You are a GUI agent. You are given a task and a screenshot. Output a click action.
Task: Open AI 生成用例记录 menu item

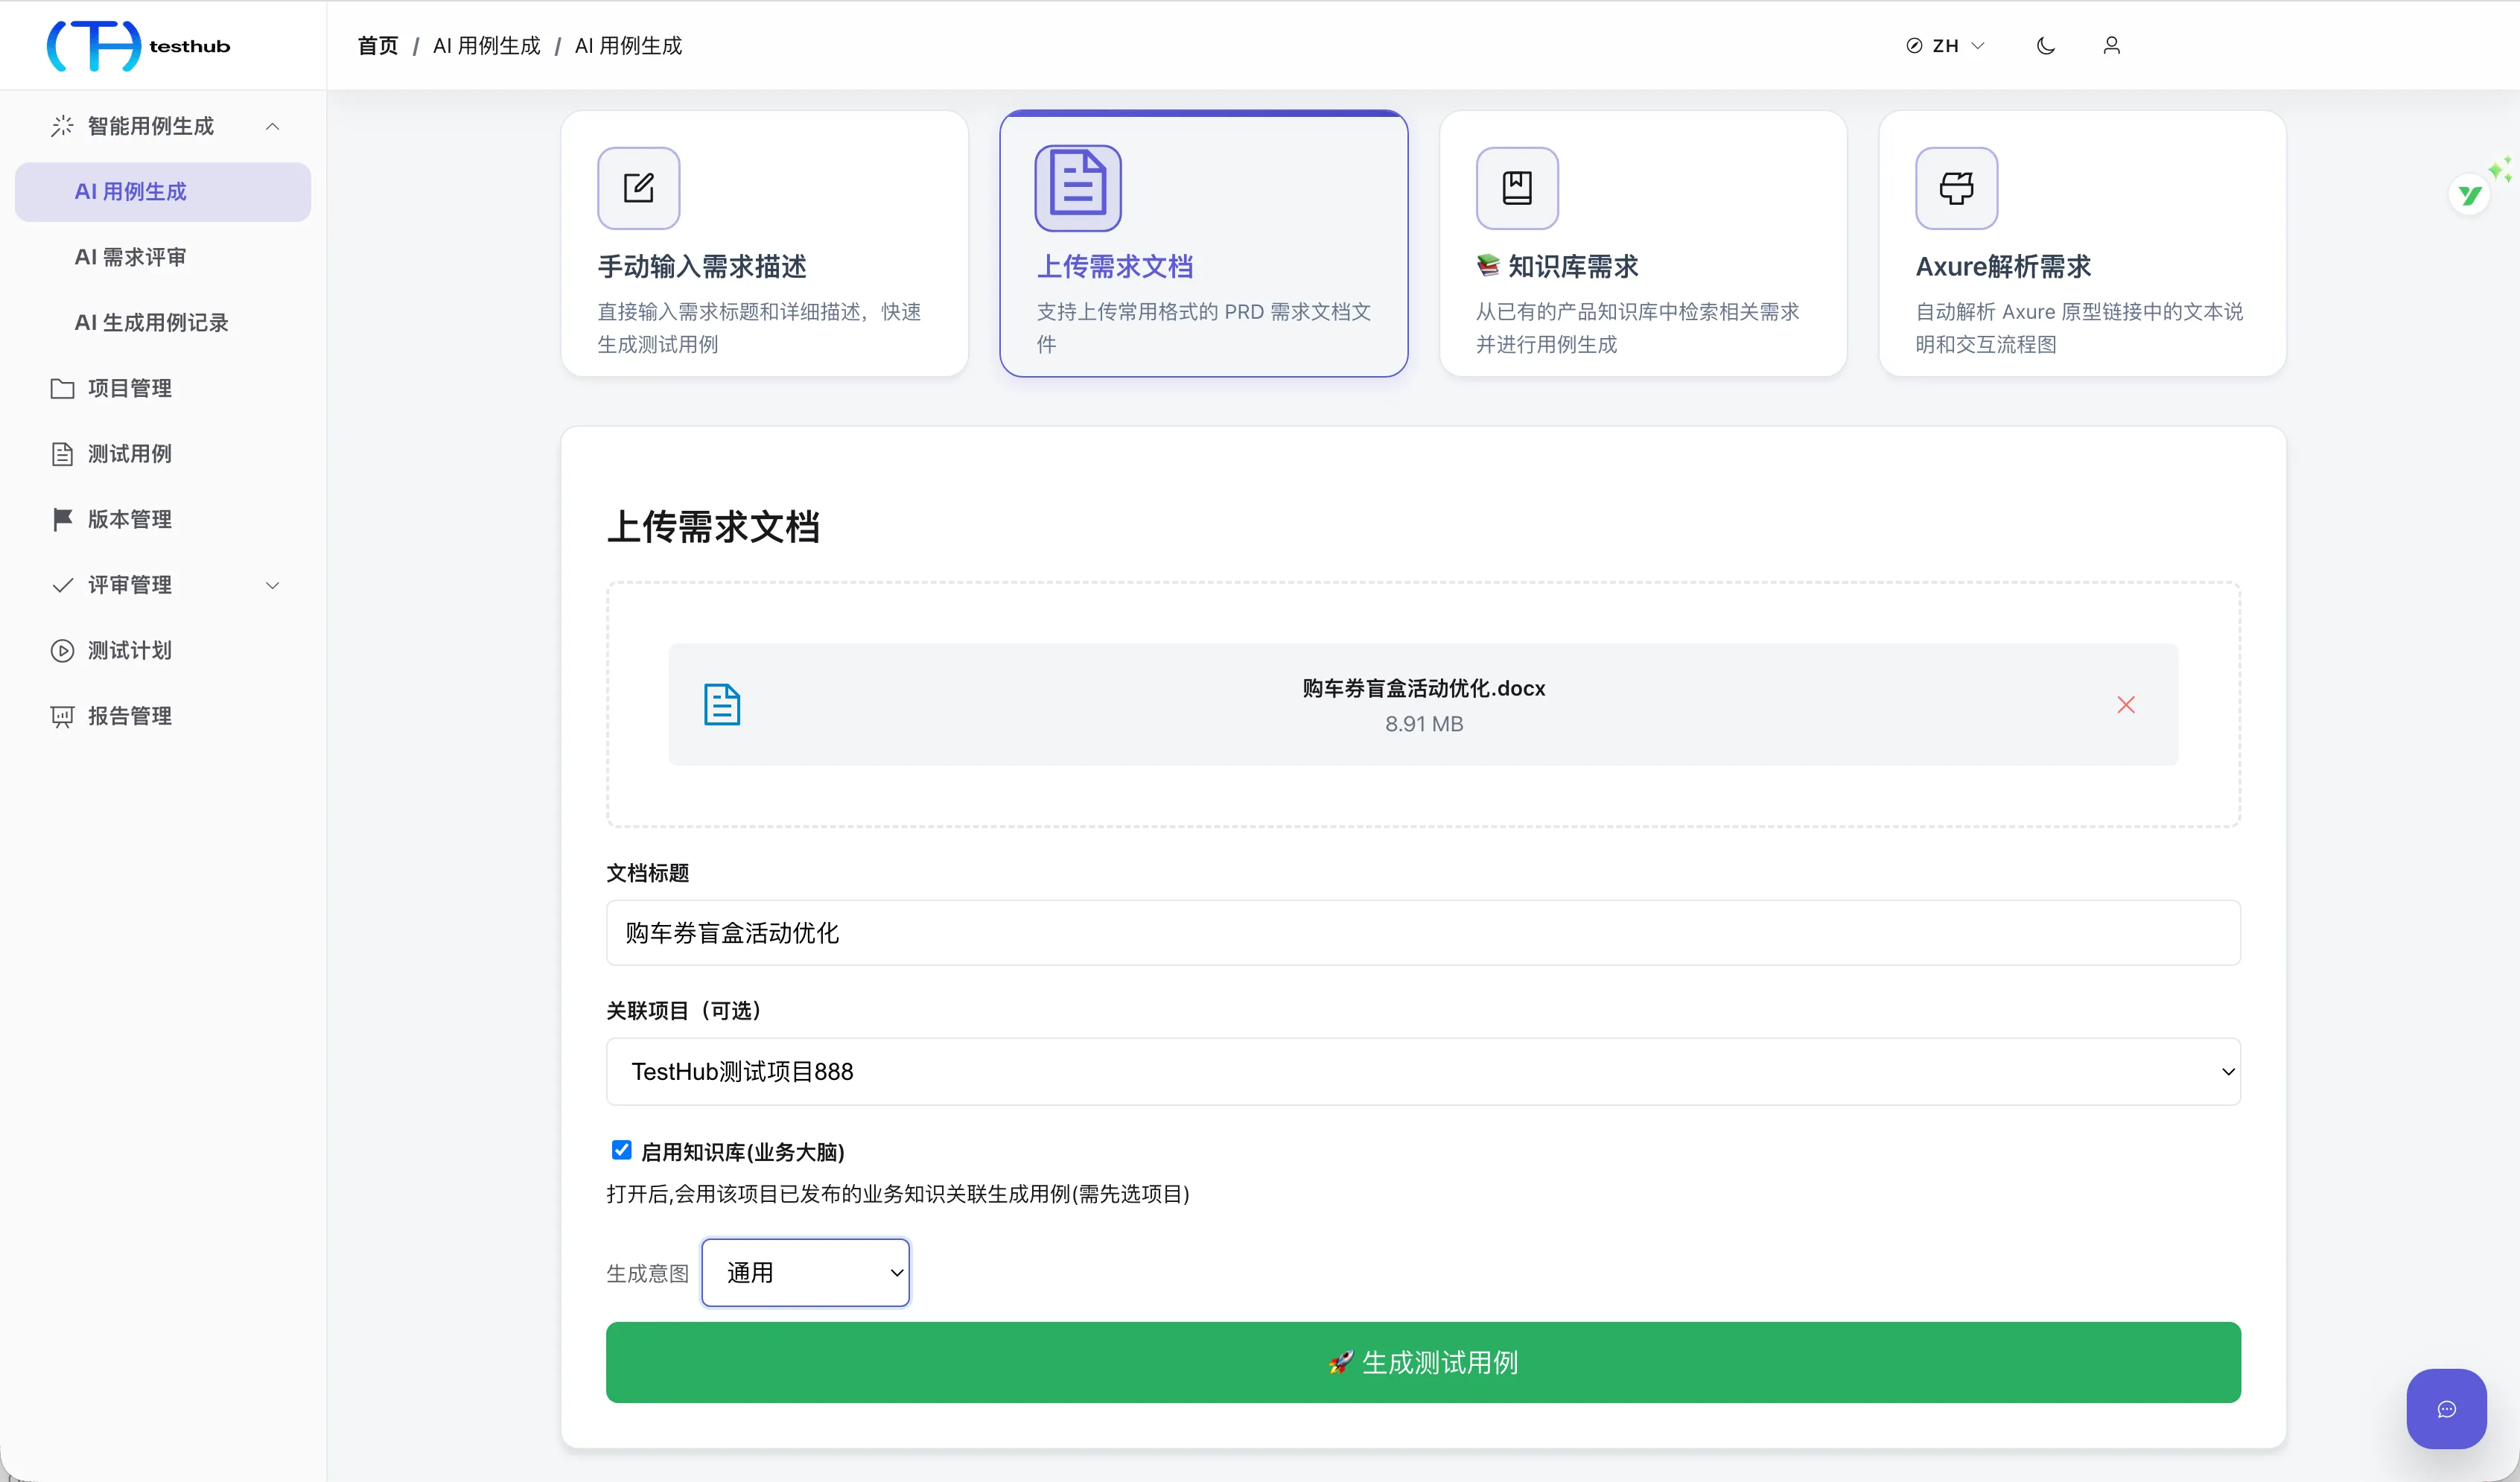click(x=152, y=322)
